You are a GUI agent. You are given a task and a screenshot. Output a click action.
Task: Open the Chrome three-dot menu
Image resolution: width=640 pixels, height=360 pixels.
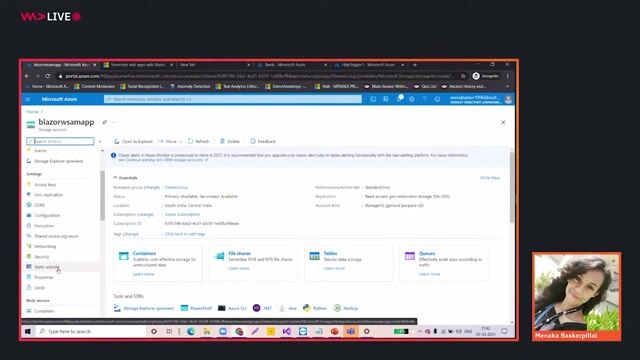coord(508,76)
